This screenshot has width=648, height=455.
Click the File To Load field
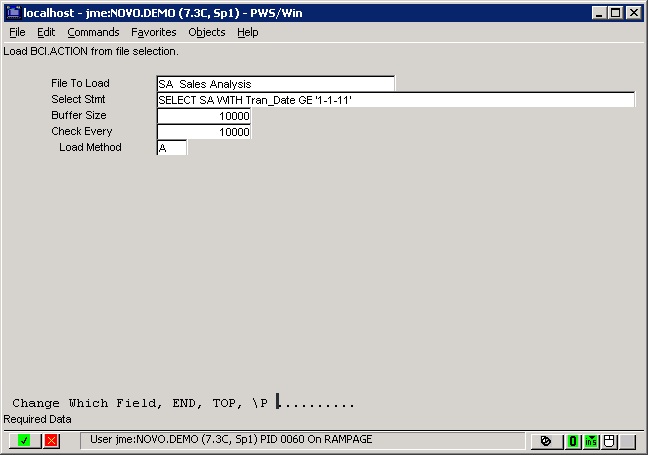point(275,84)
